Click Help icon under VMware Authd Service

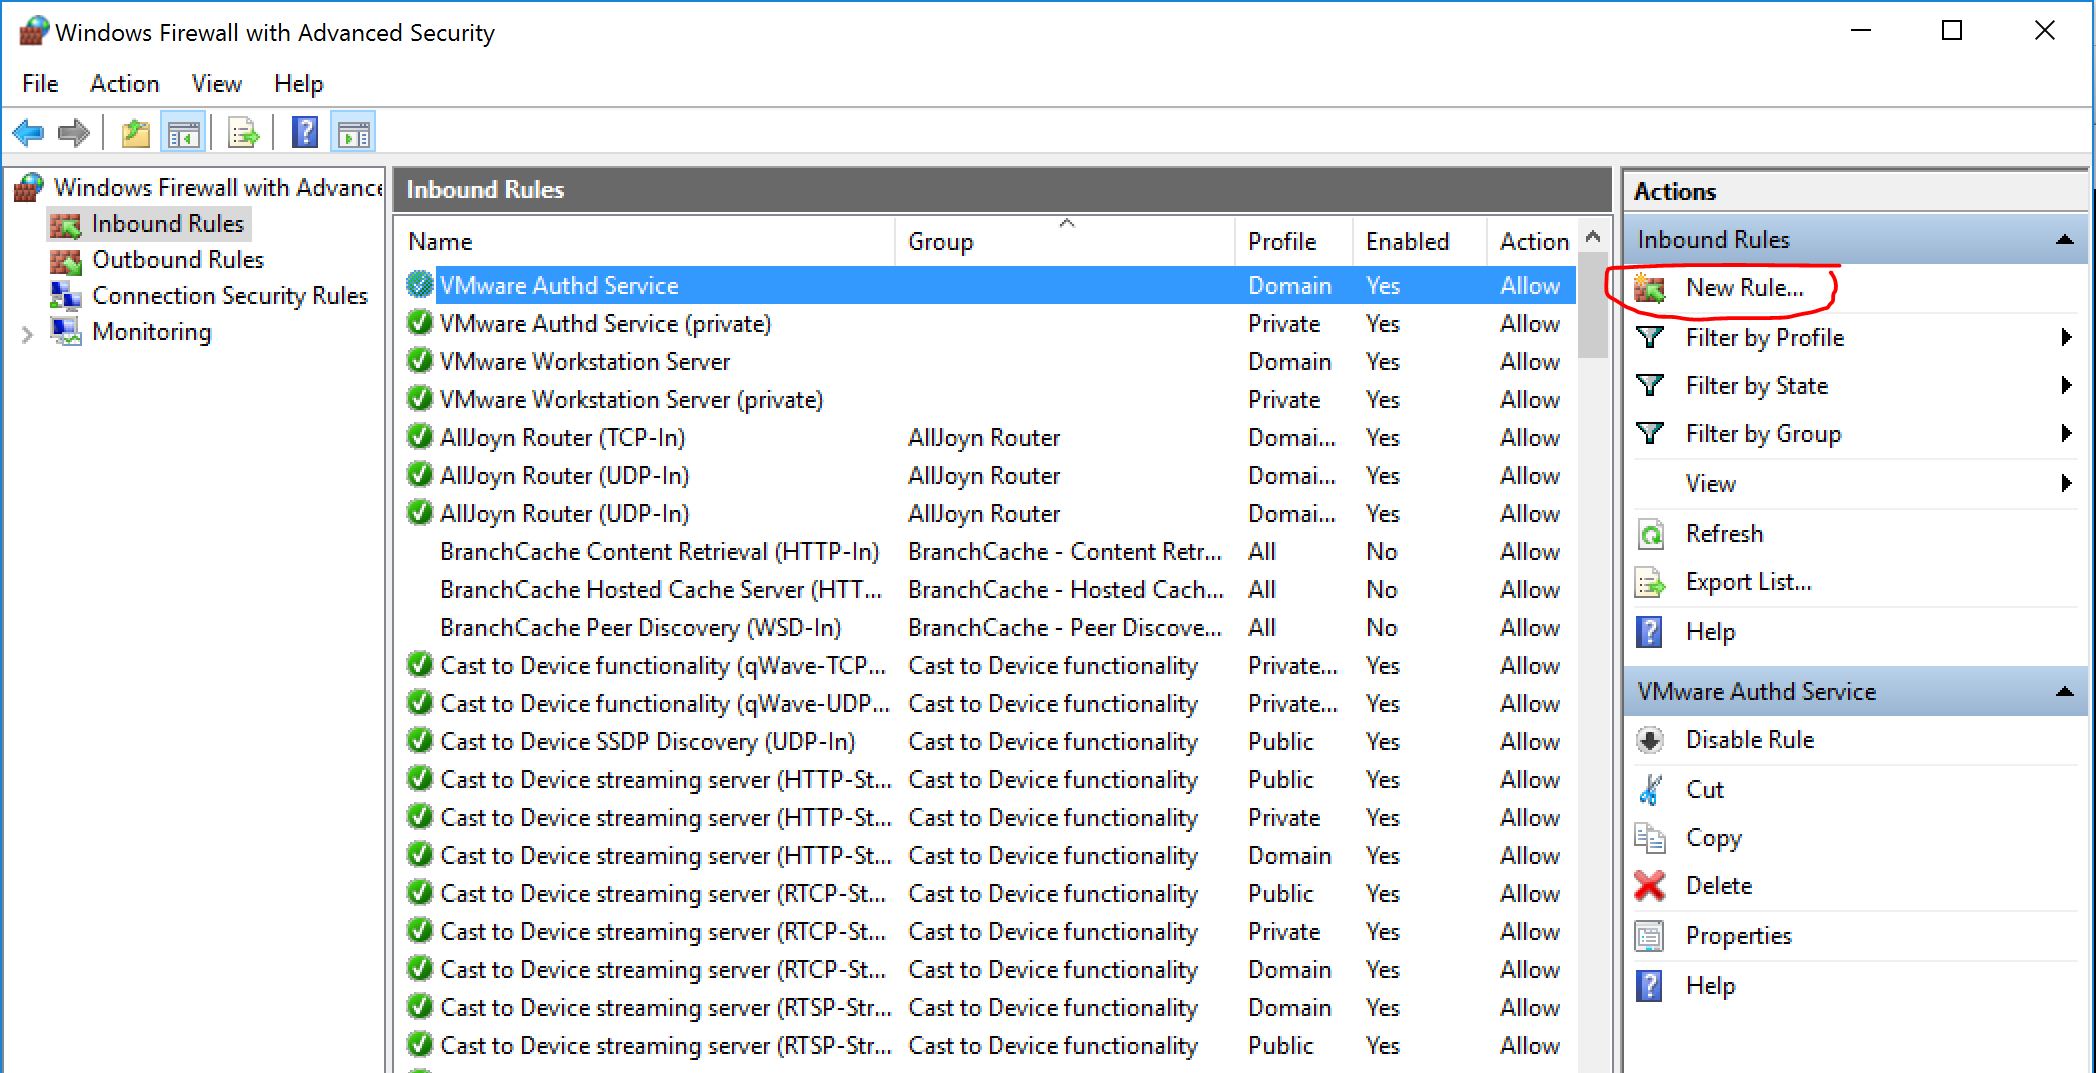point(1650,986)
